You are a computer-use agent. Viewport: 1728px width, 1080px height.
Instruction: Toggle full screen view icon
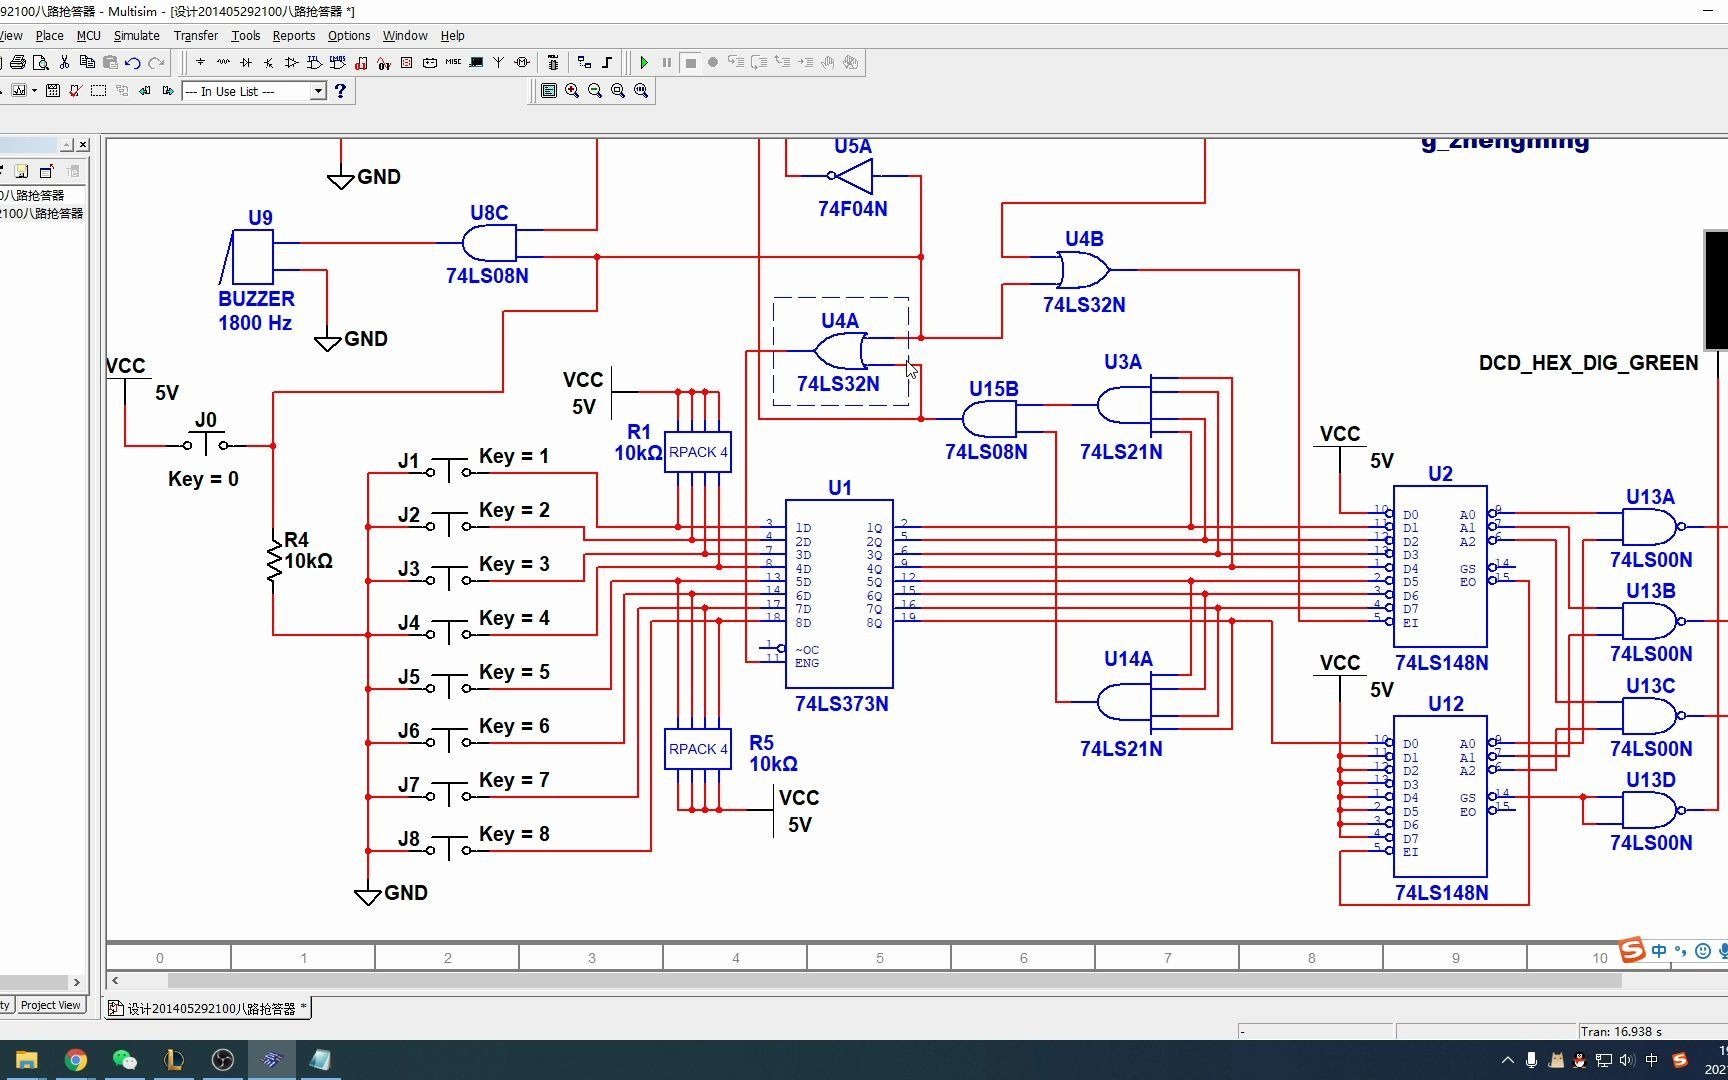click(x=549, y=91)
